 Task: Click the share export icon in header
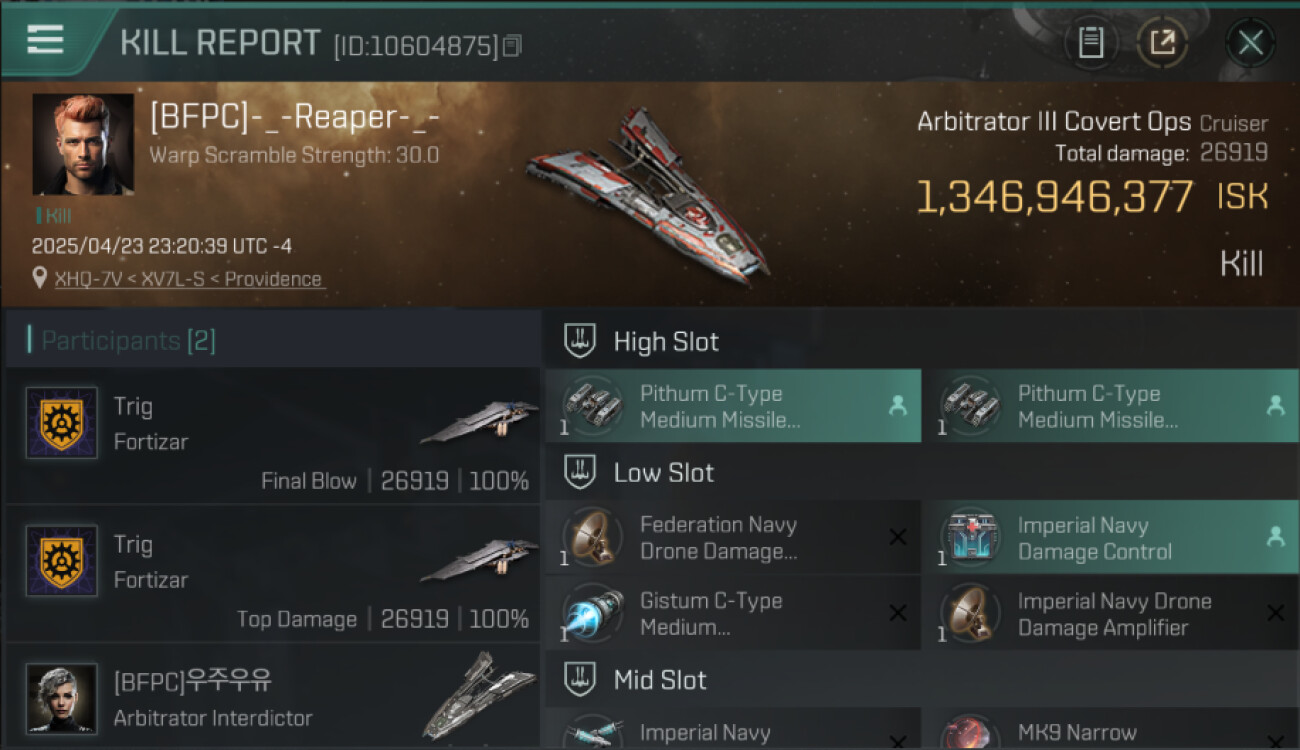[x=1162, y=42]
